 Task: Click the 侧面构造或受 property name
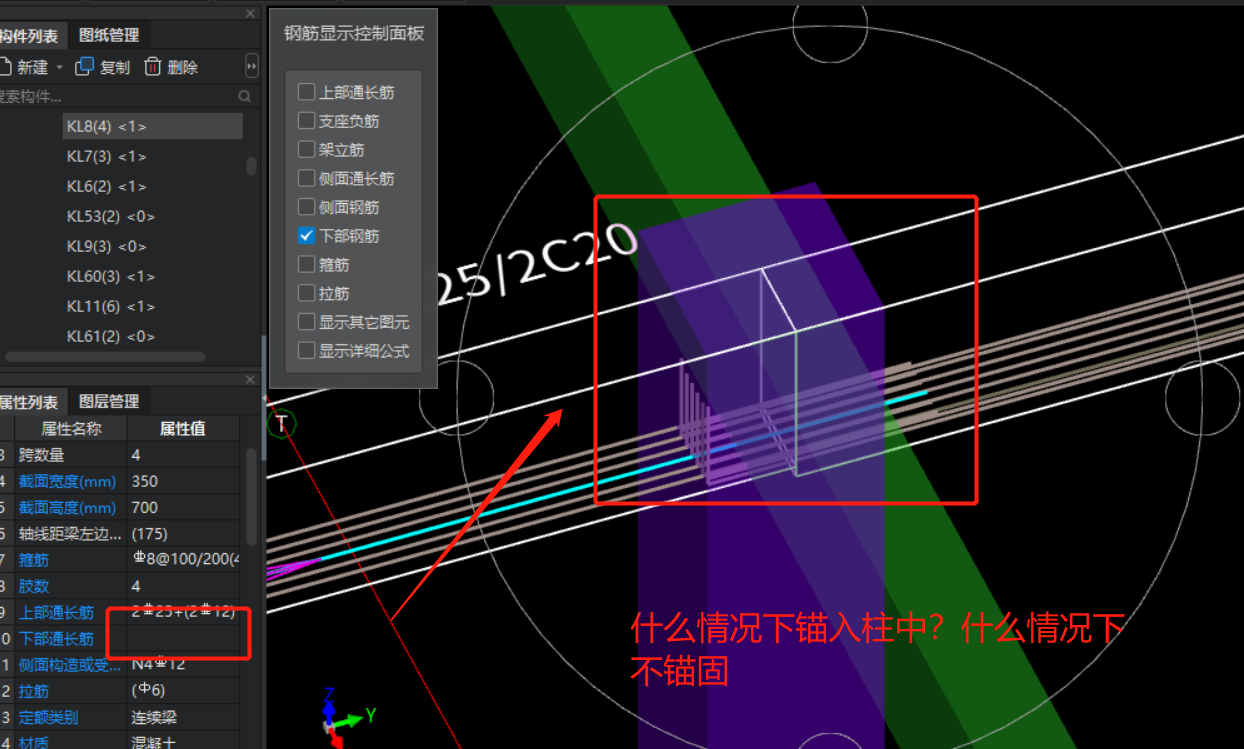click(69, 664)
